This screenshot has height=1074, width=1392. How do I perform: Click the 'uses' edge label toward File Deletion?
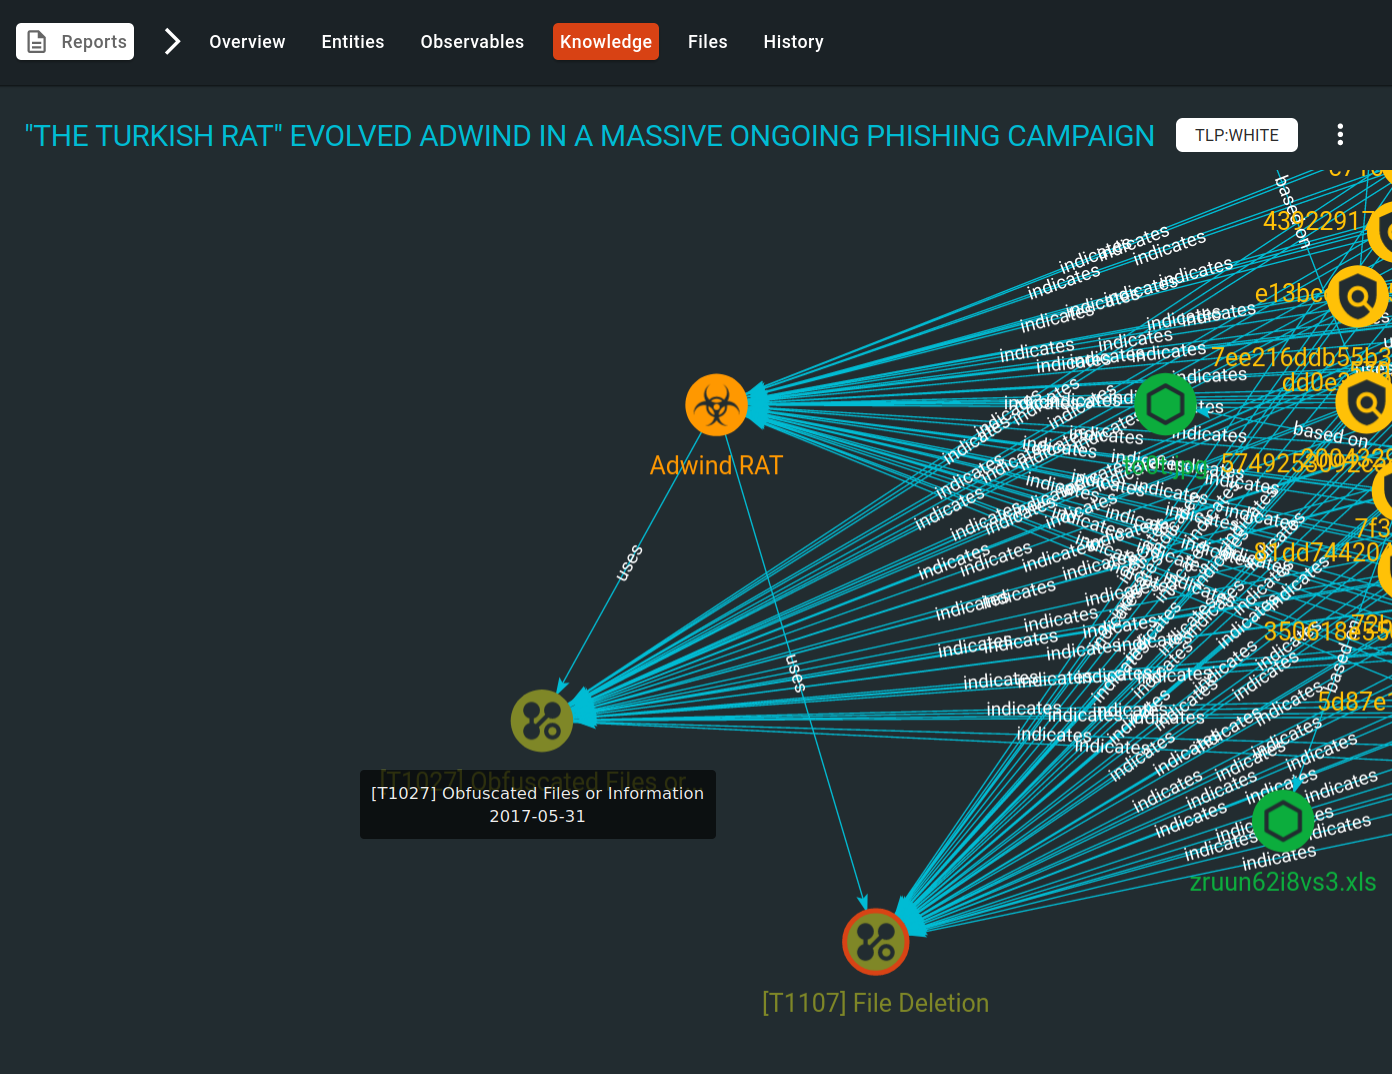796,673
